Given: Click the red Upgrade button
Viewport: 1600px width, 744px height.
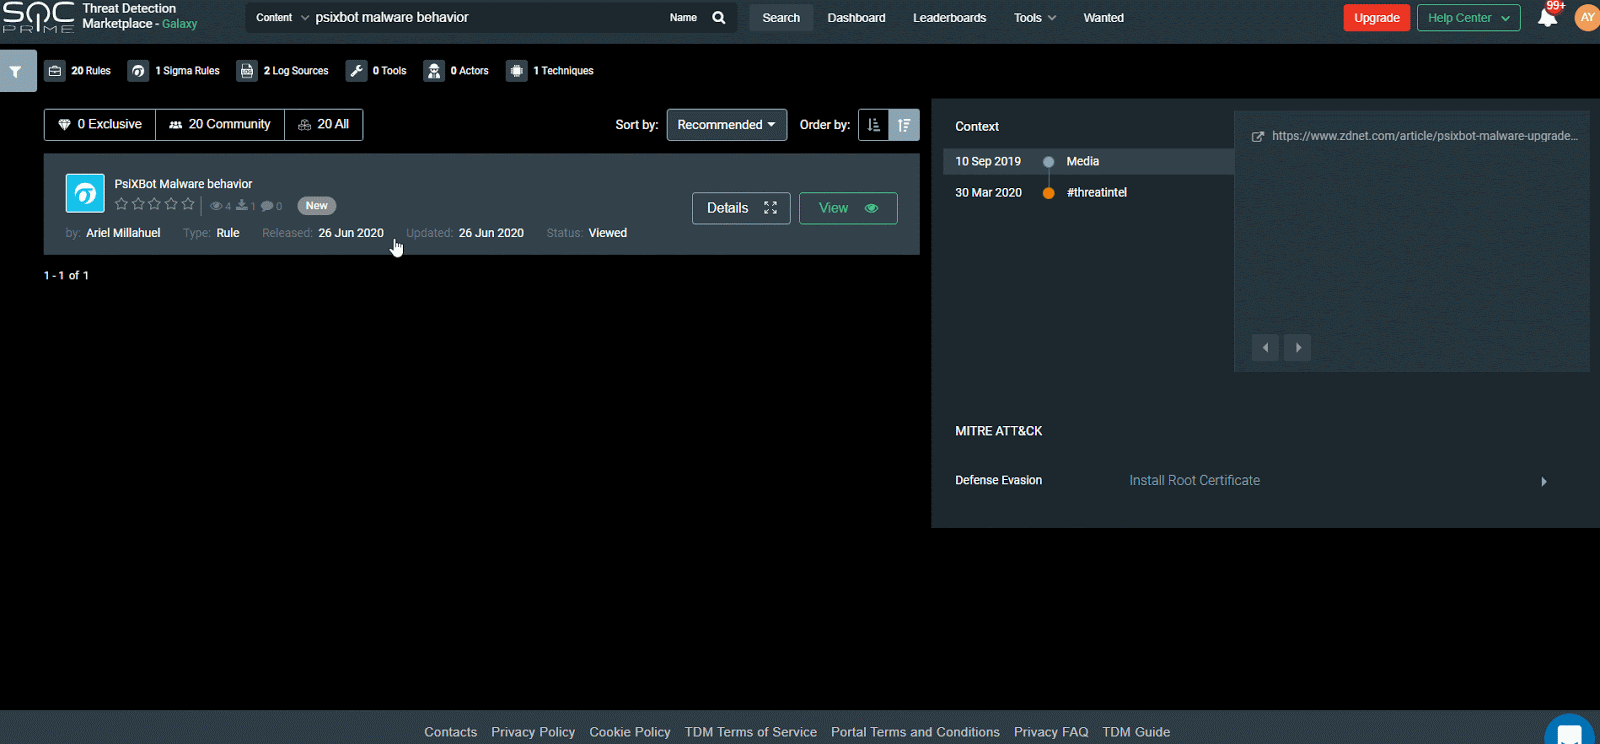Looking at the screenshot, I should [x=1376, y=18].
